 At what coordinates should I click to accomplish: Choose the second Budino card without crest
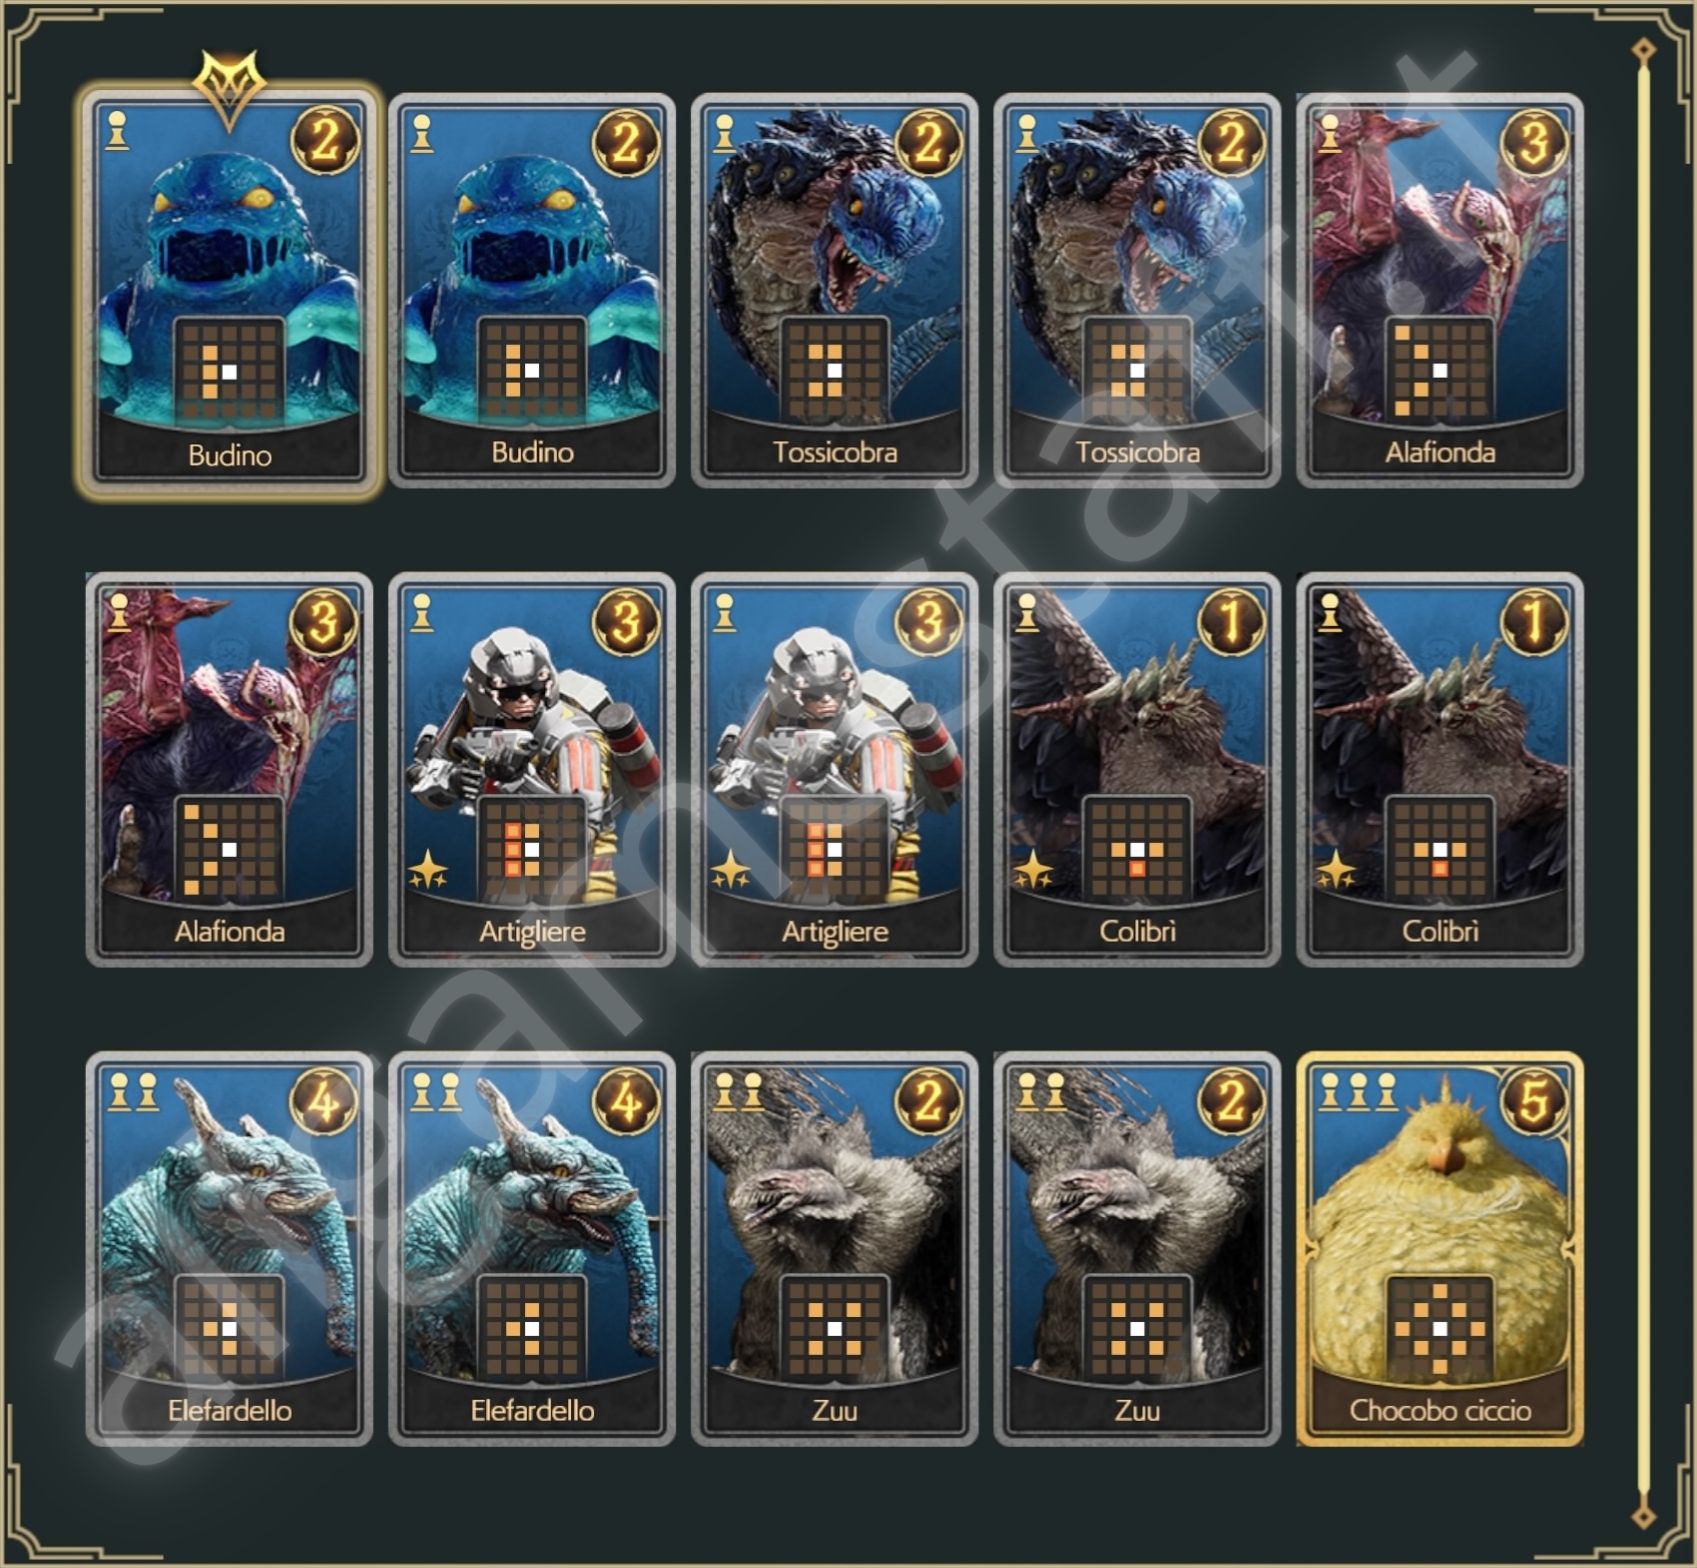point(532,291)
